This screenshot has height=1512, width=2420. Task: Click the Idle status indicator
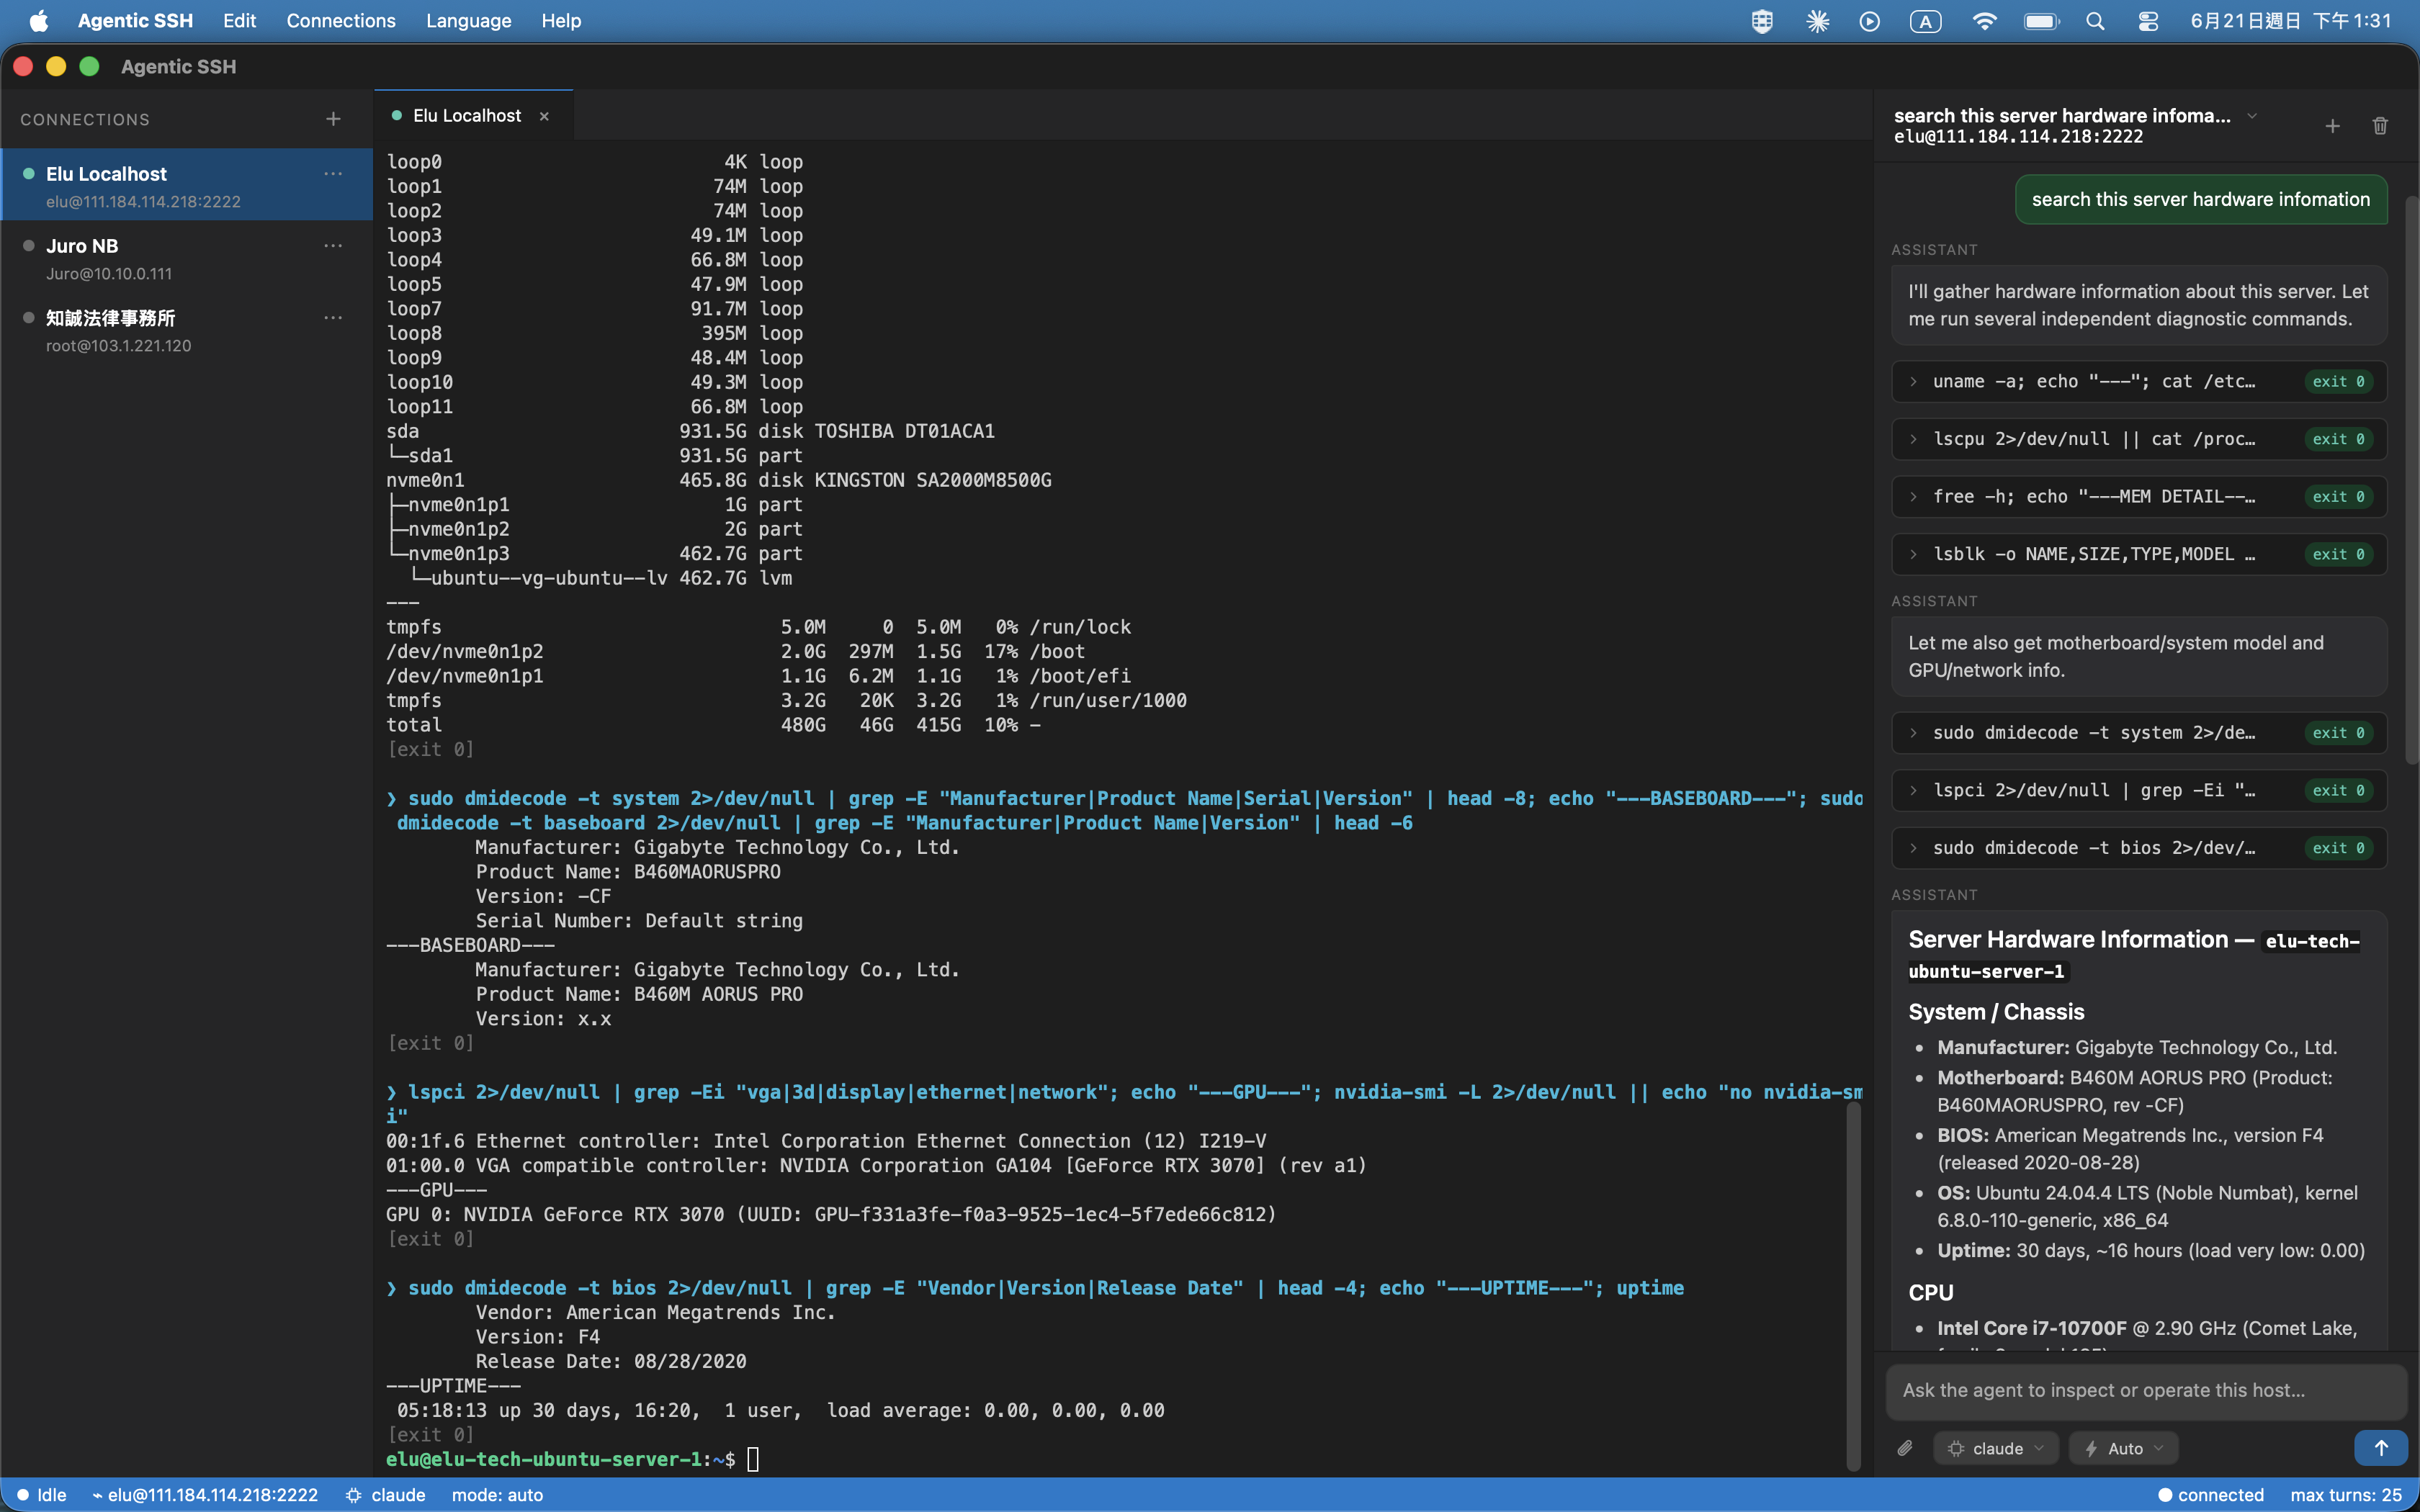42,1495
